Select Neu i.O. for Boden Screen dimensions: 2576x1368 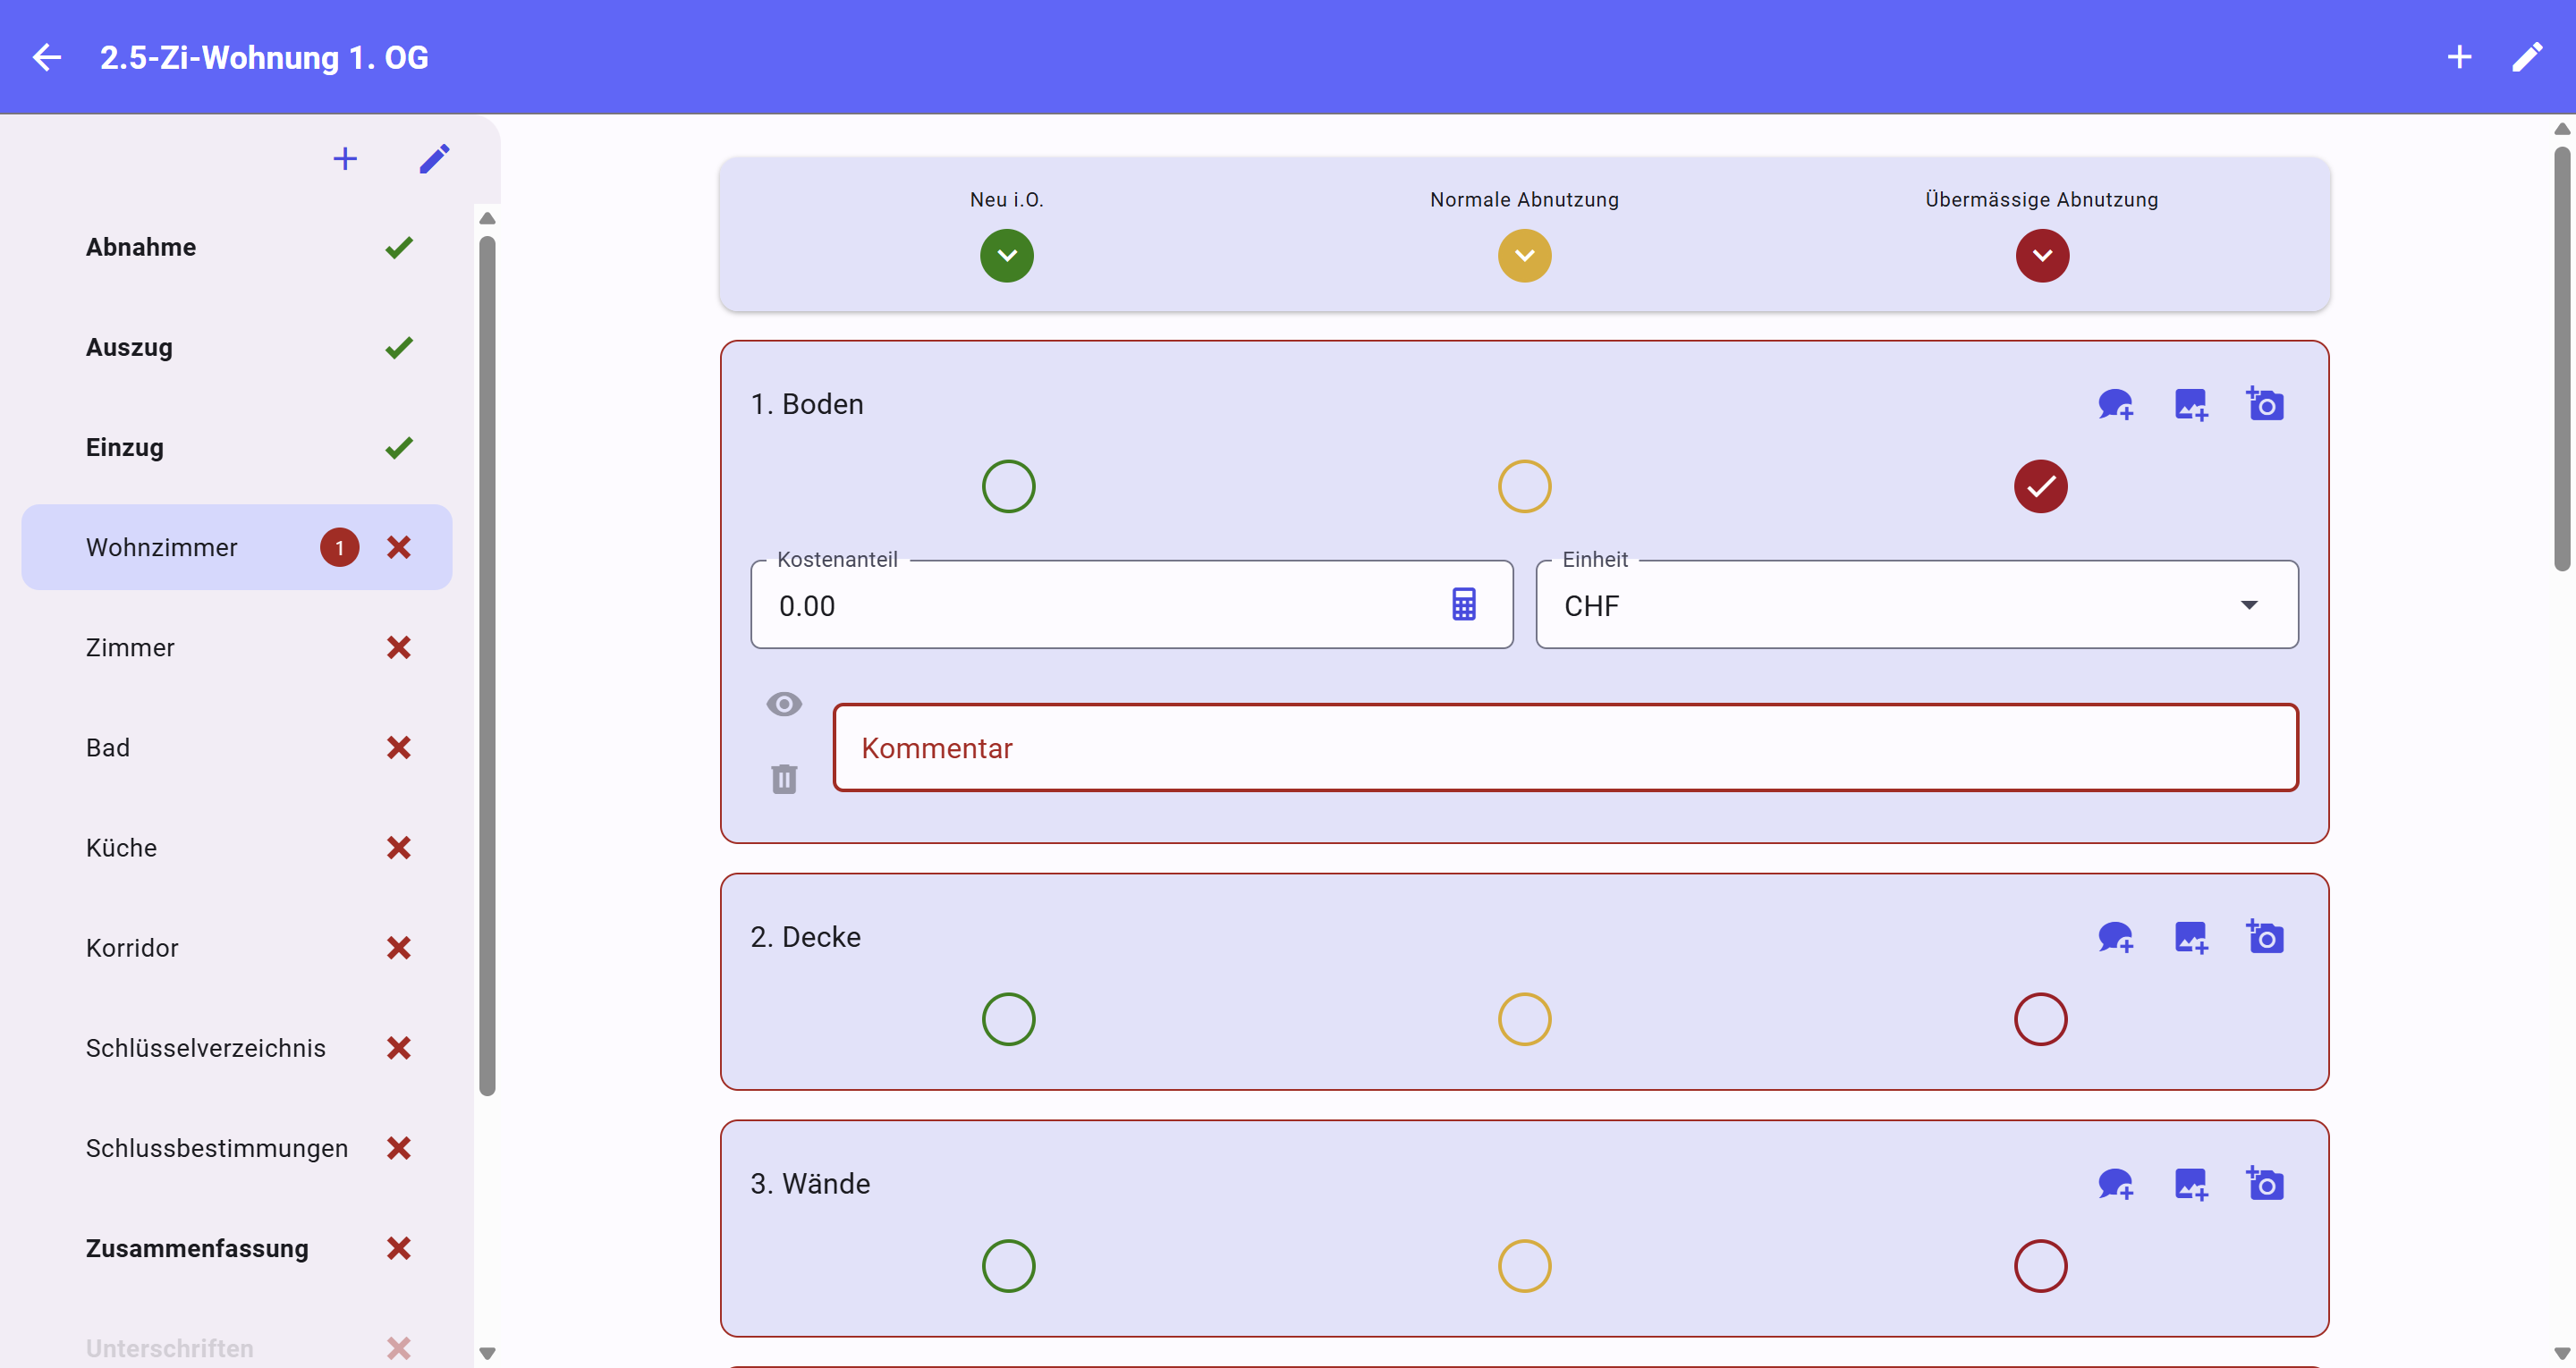1008,486
